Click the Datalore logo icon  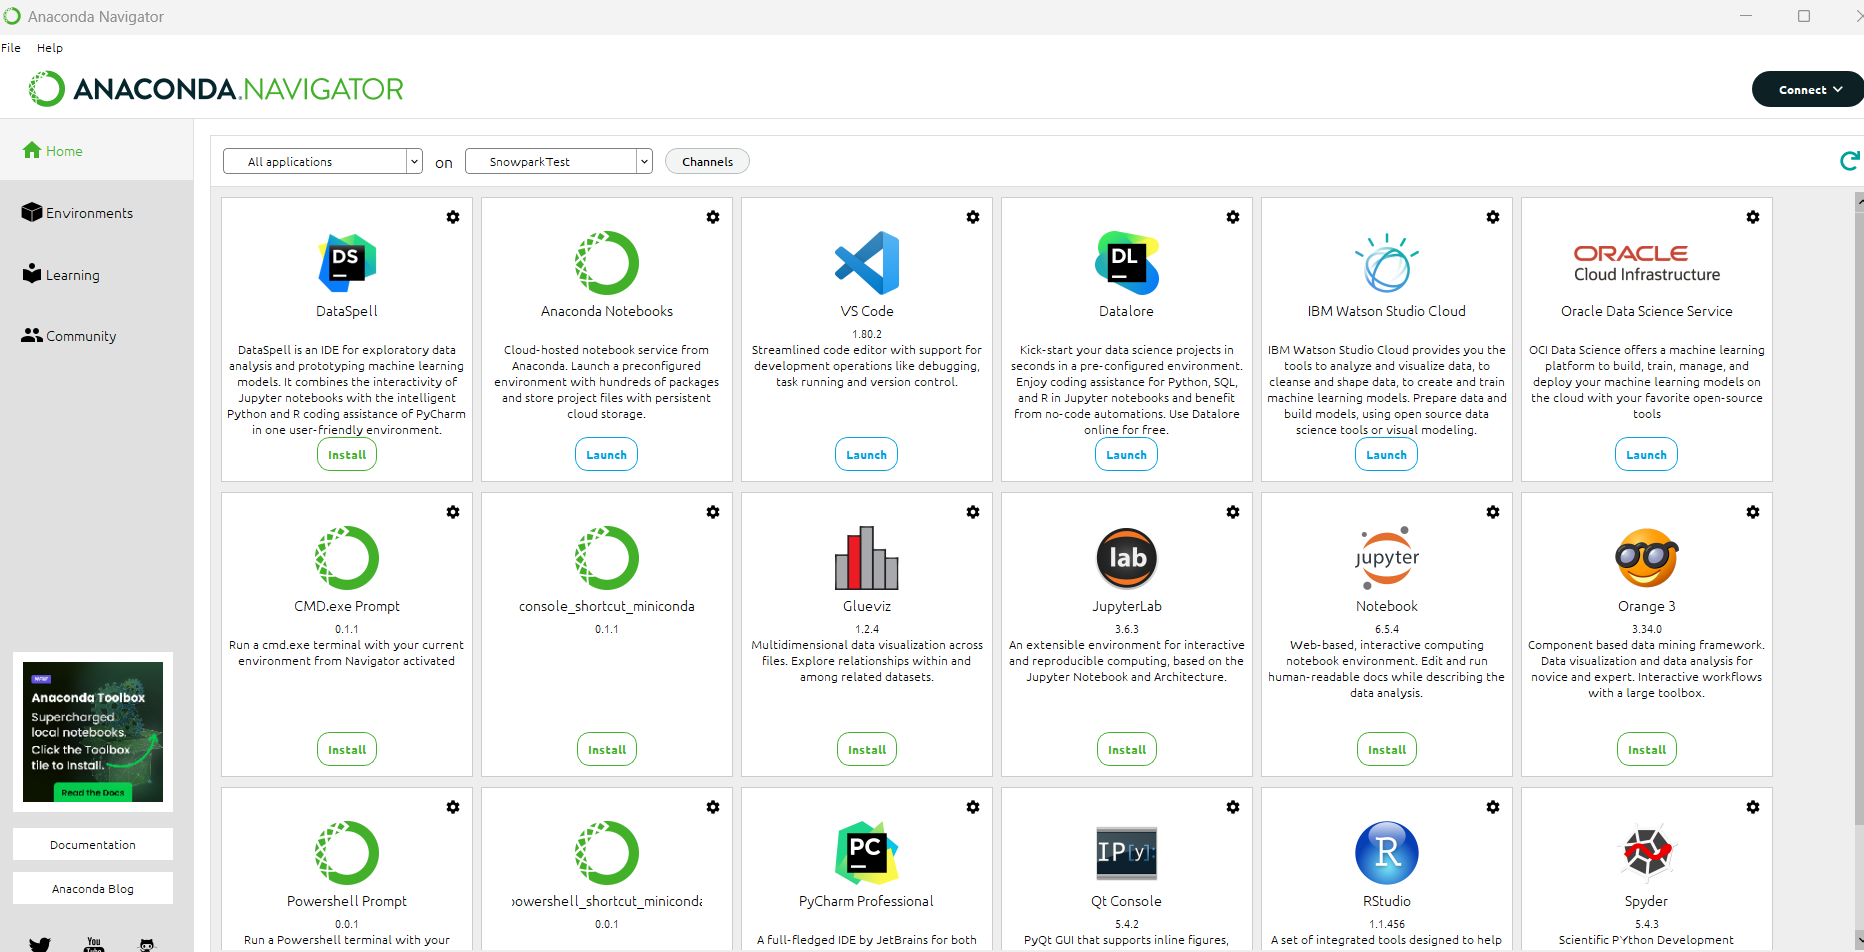(x=1127, y=263)
